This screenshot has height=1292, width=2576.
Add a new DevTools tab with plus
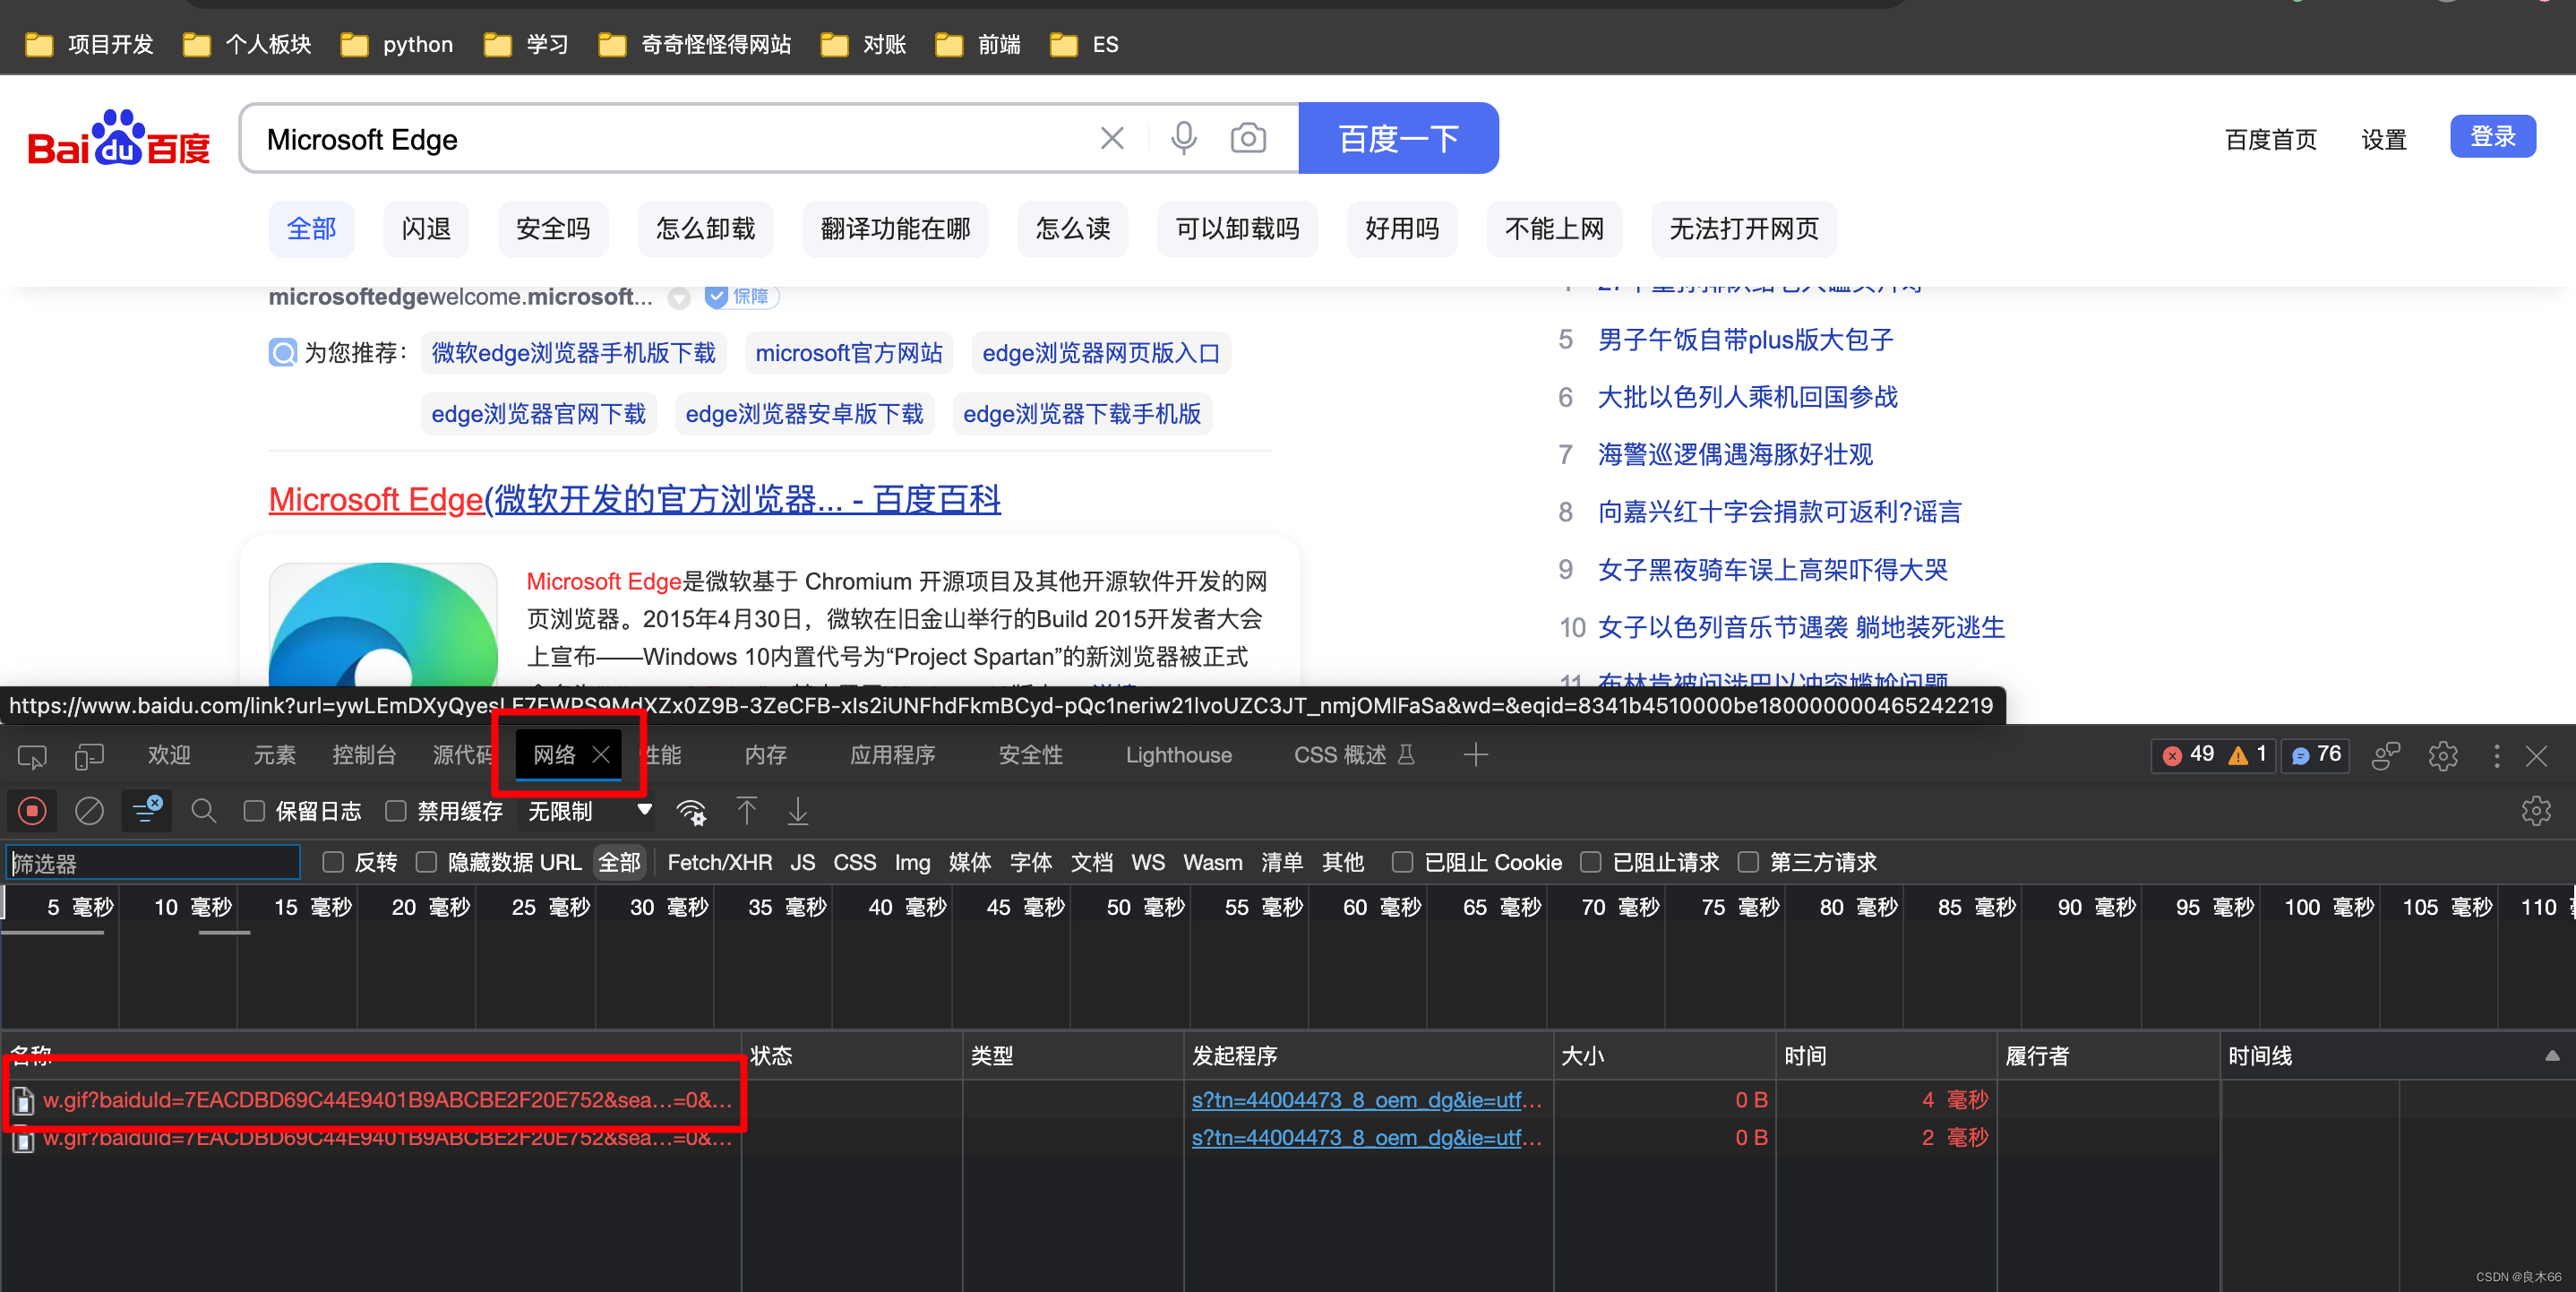pyautogui.click(x=1475, y=755)
